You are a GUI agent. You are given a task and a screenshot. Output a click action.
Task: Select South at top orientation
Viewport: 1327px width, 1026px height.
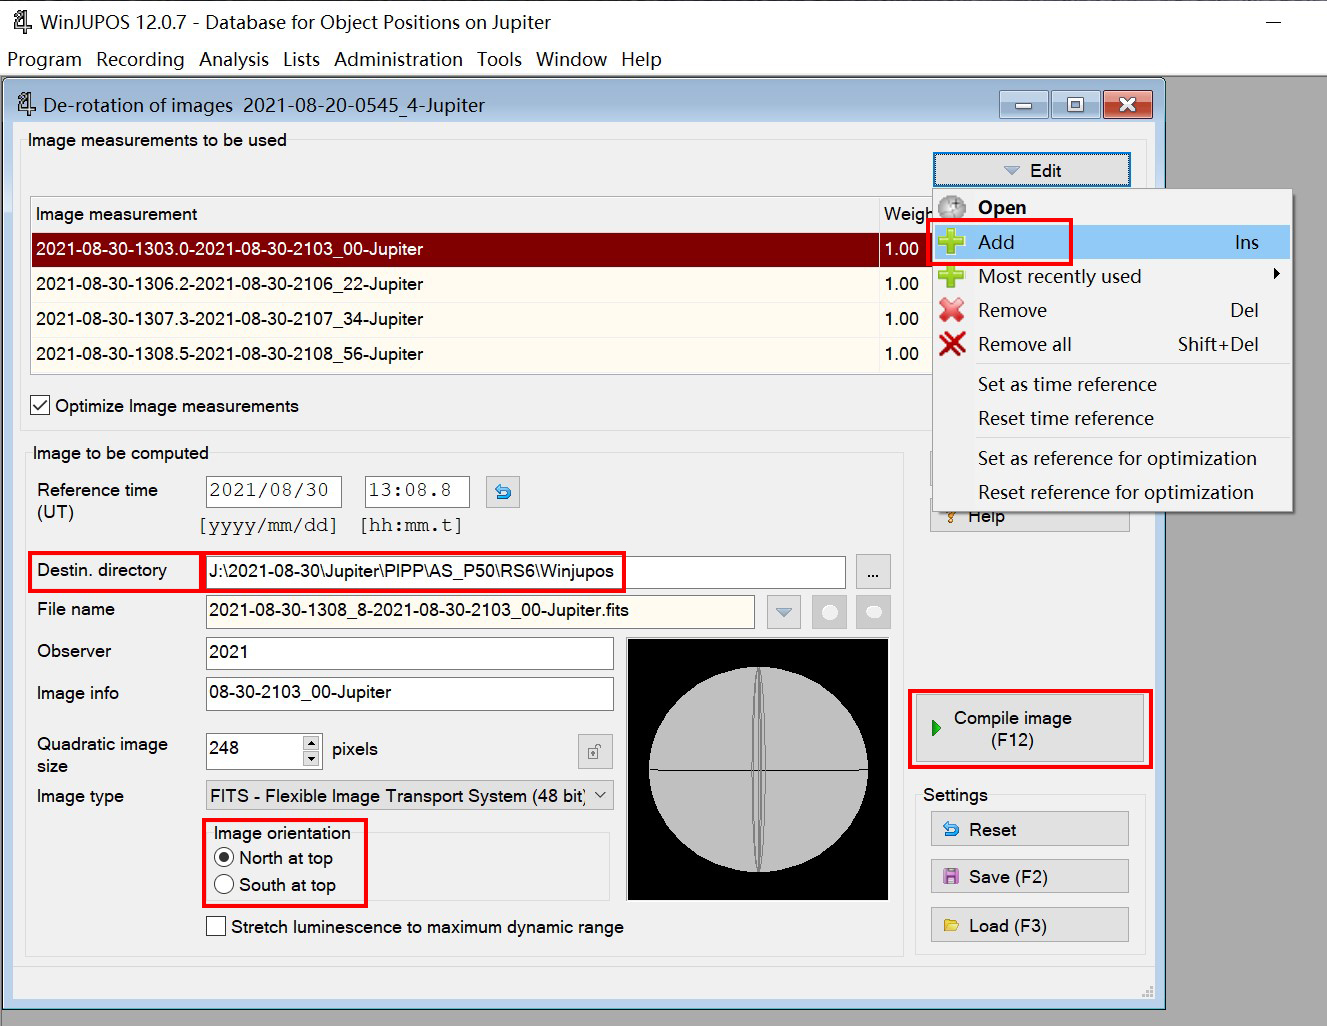point(224,885)
